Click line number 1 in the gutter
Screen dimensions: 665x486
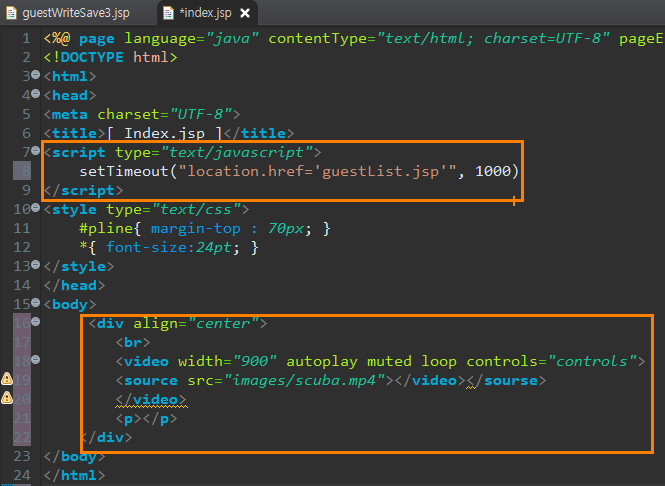click(x=26, y=39)
